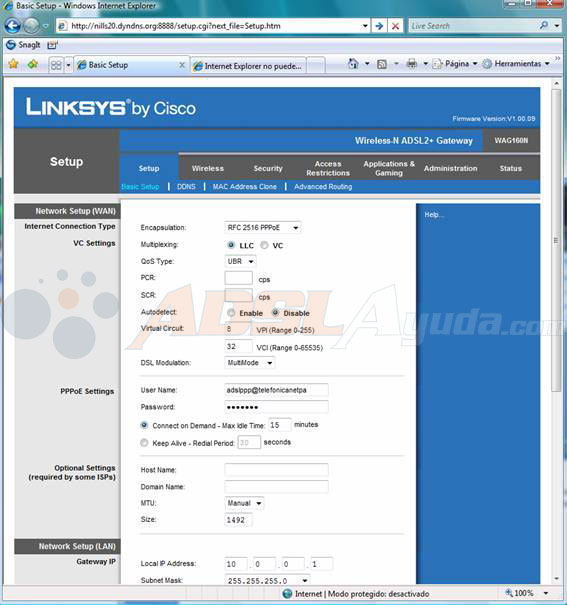
Task: Open the Subnet Mask 255.255.255.0 dropdown
Action: coord(268,580)
